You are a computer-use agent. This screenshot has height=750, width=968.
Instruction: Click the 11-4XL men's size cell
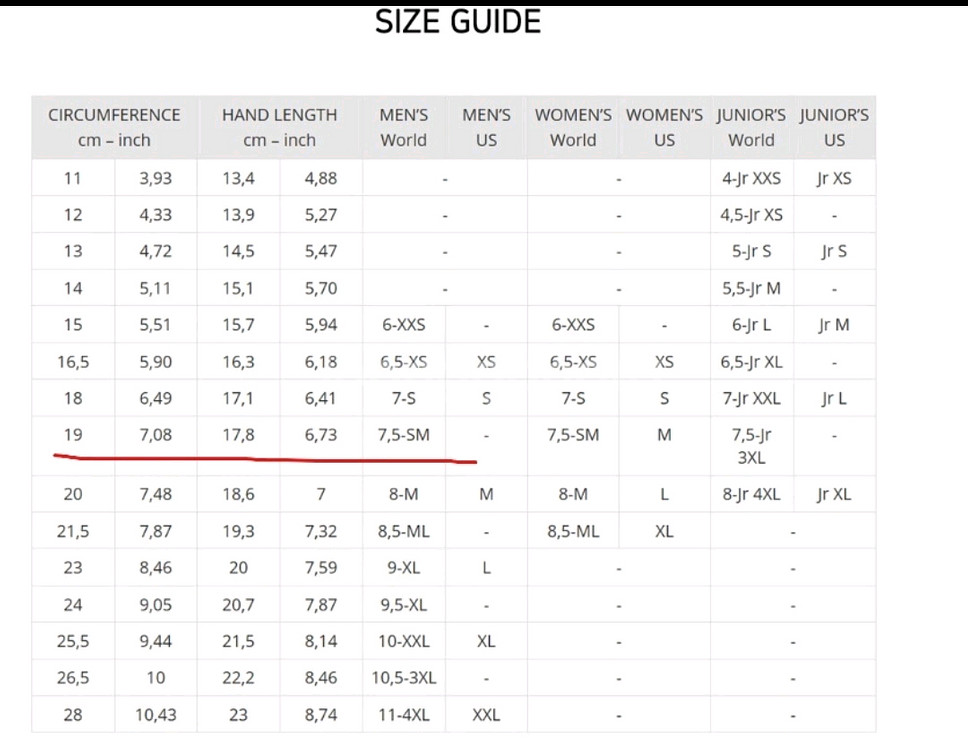tap(404, 715)
